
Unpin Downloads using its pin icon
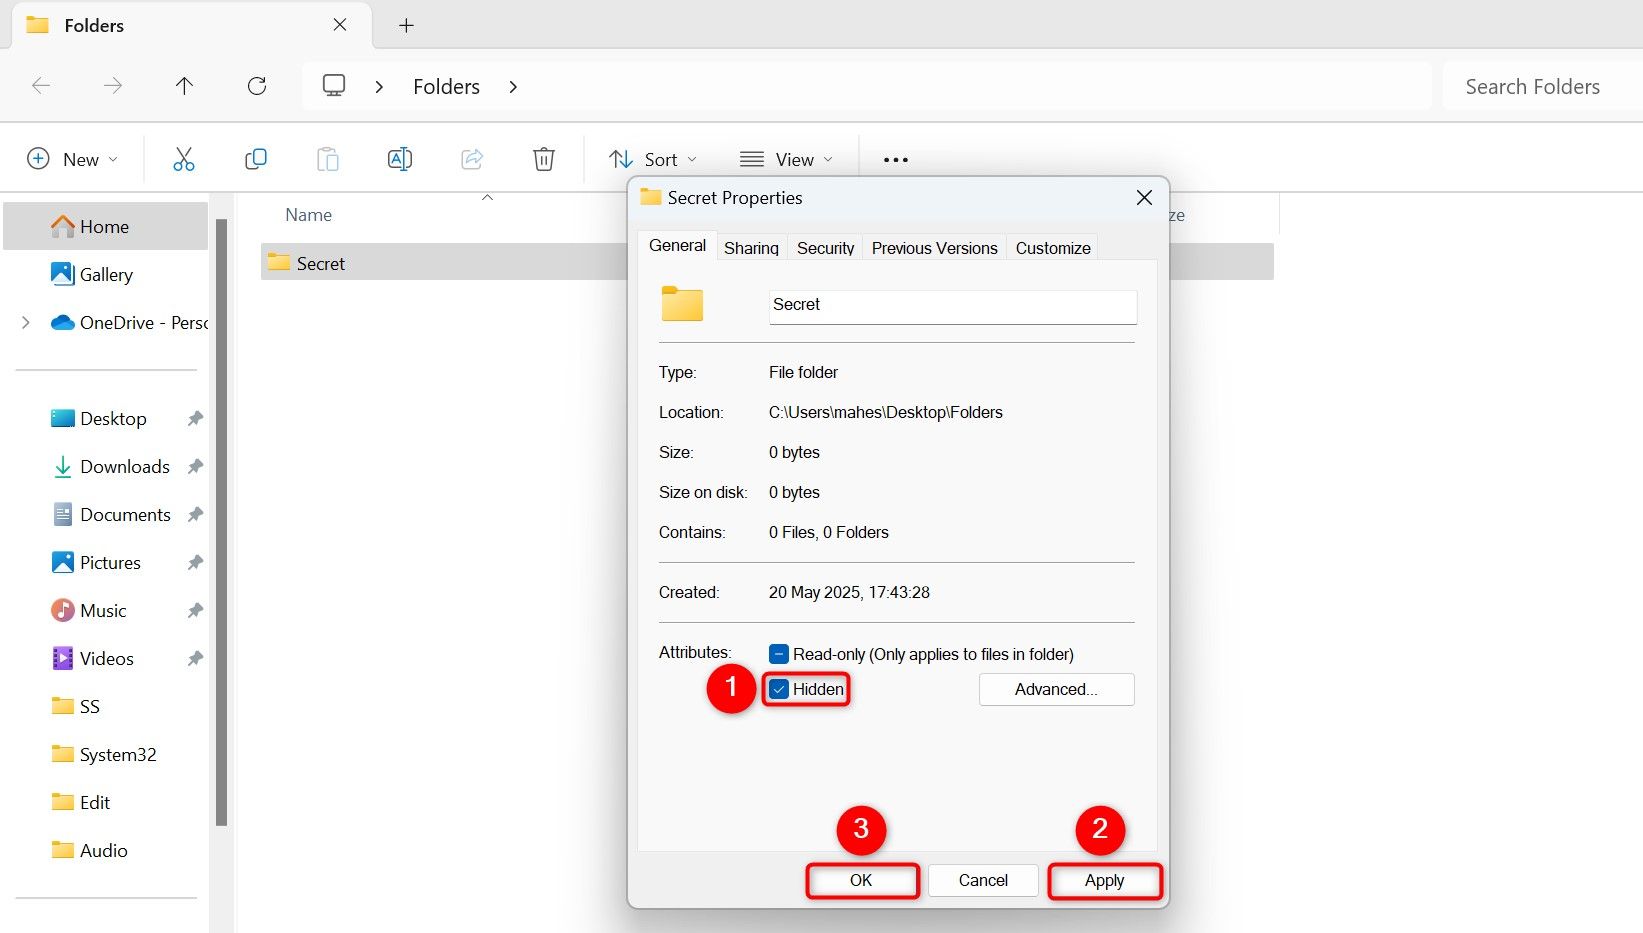click(x=195, y=467)
